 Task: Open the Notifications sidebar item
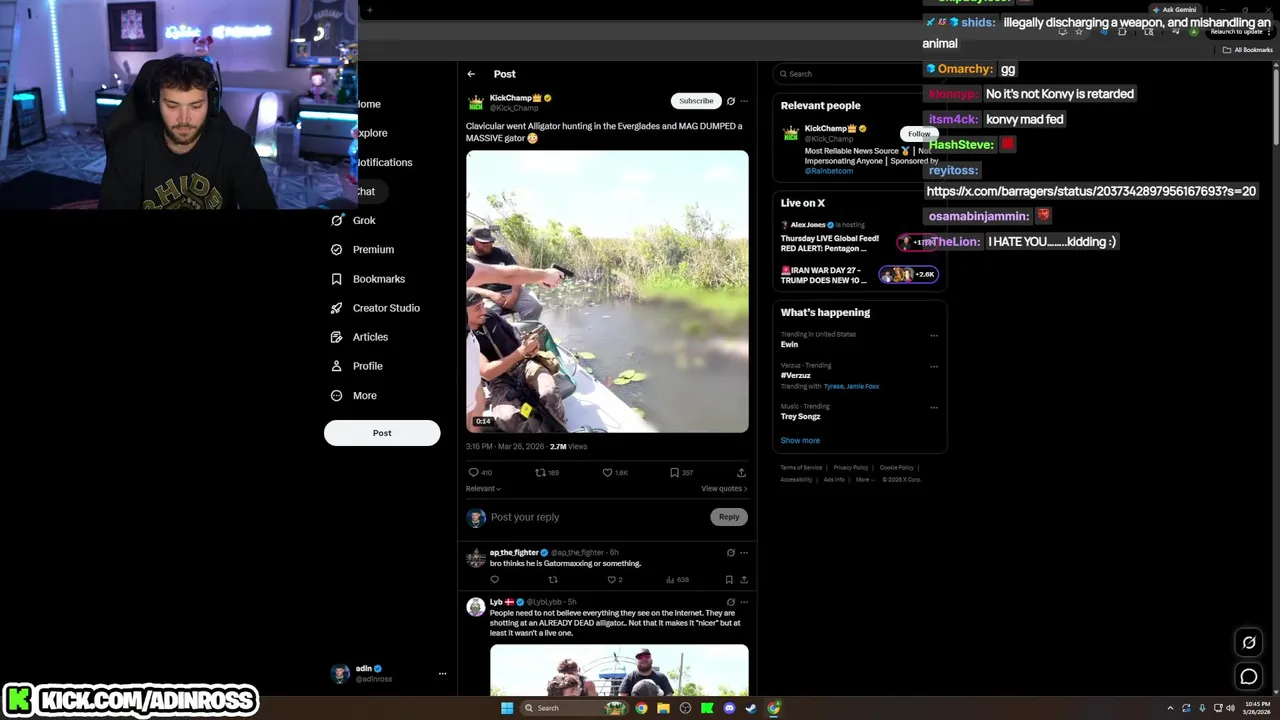[x=384, y=162]
